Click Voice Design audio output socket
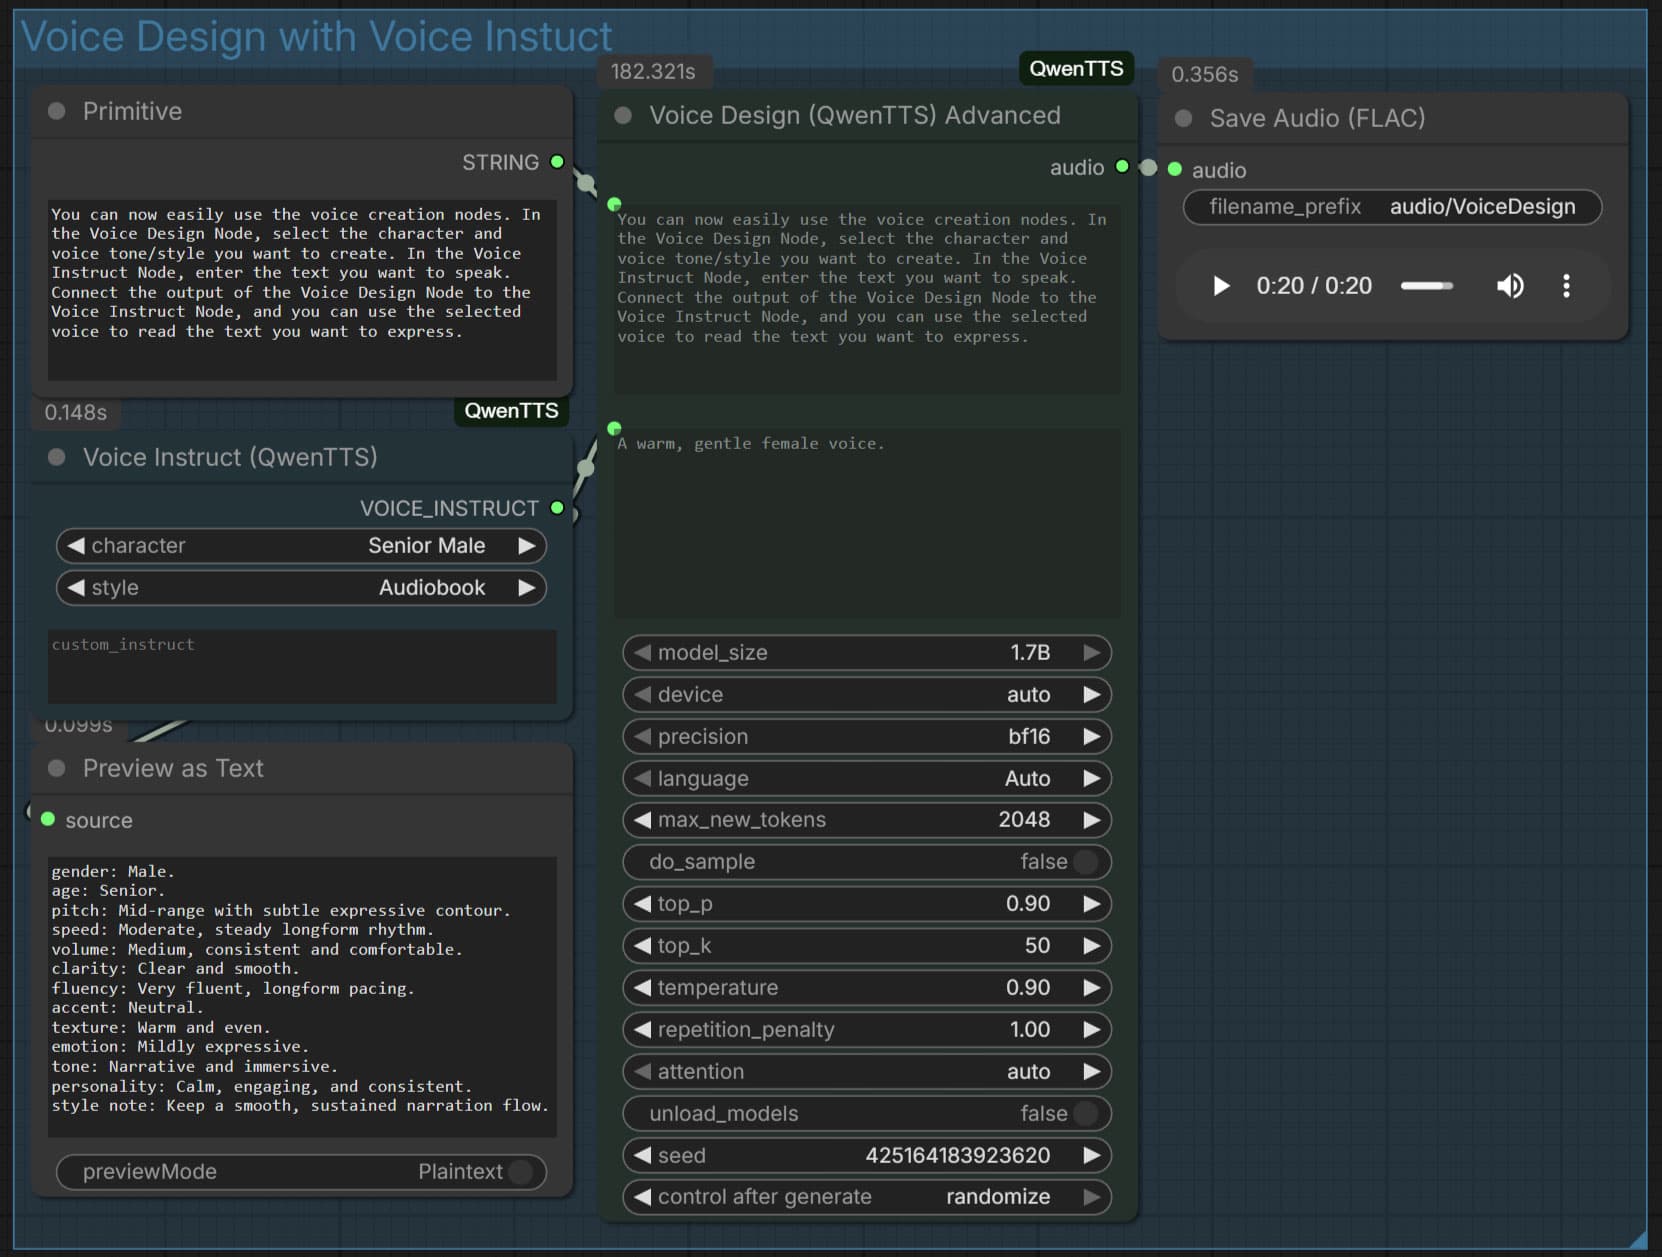The image size is (1662, 1257). 1122,166
